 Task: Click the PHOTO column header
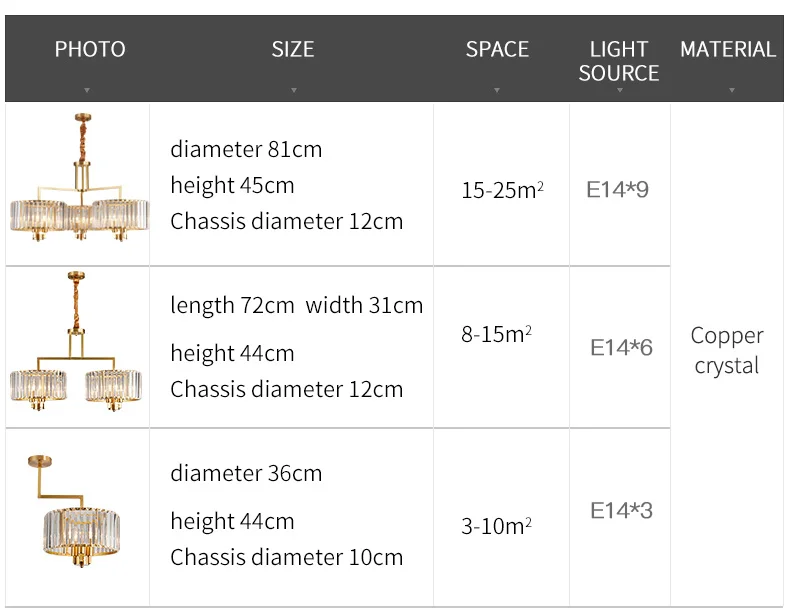tap(90, 49)
